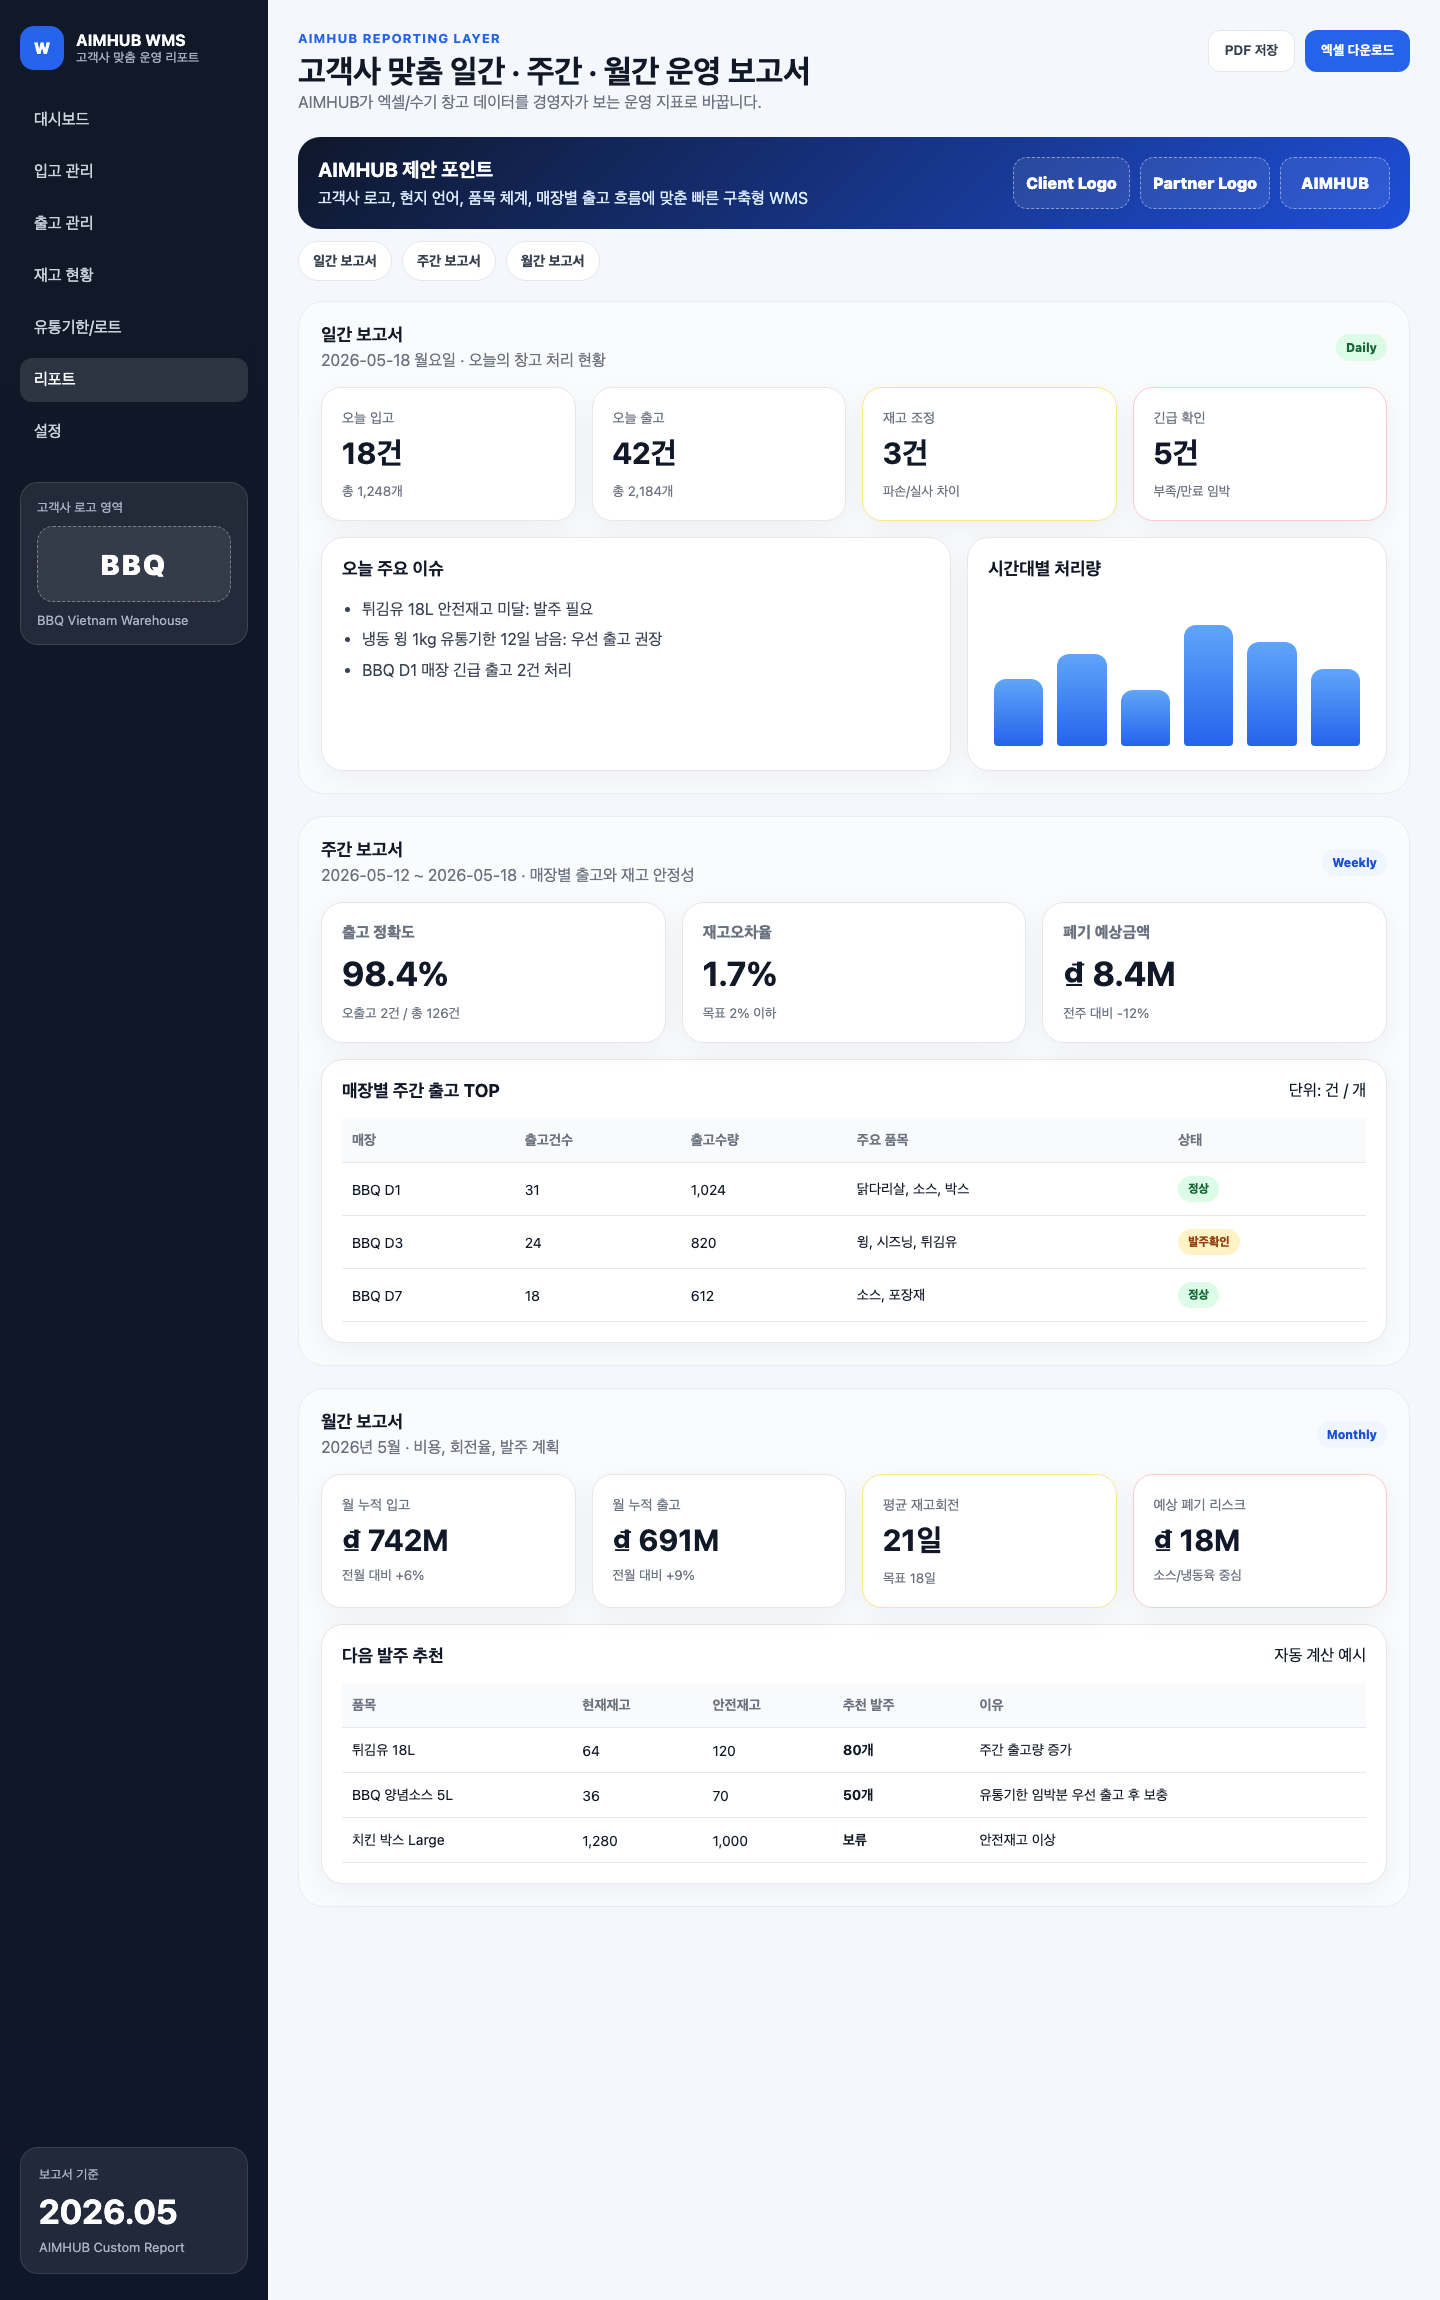The height and width of the screenshot is (2300, 1440).
Task: Open the 재고오차율 1.7% card
Action: (x=854, y=973)
